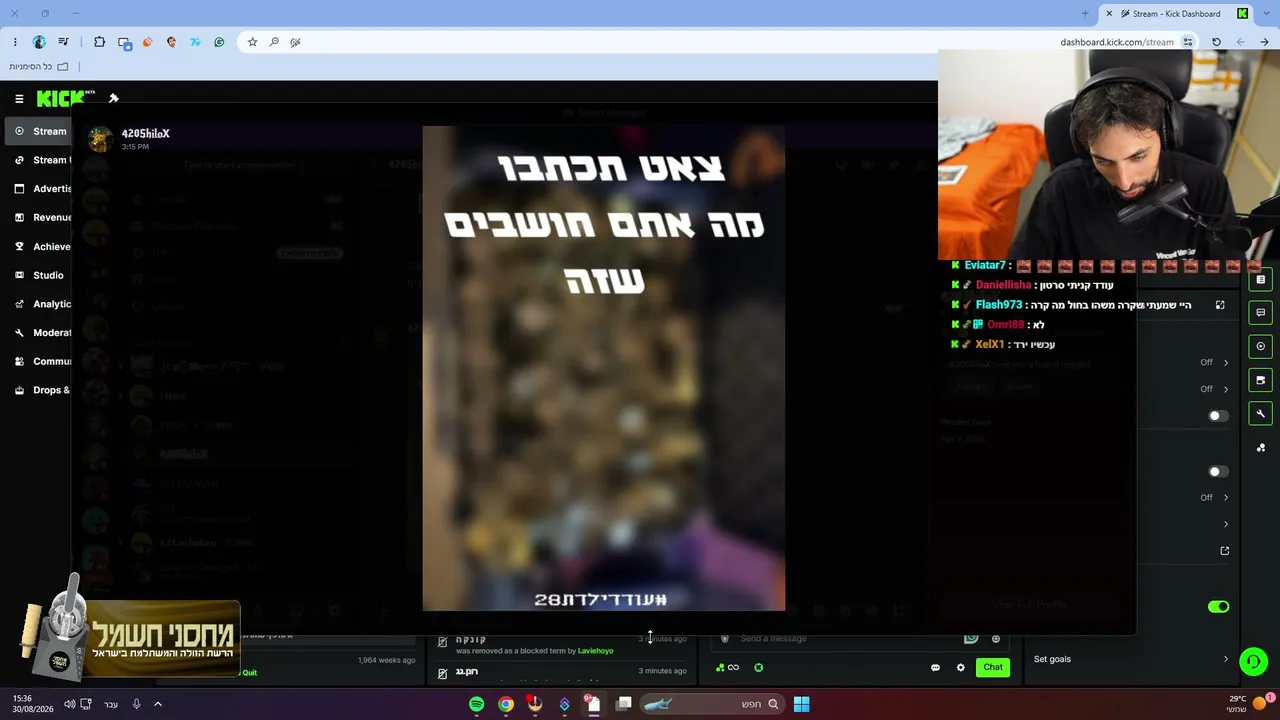Open the wrench tools icon on right rail

1260,414
